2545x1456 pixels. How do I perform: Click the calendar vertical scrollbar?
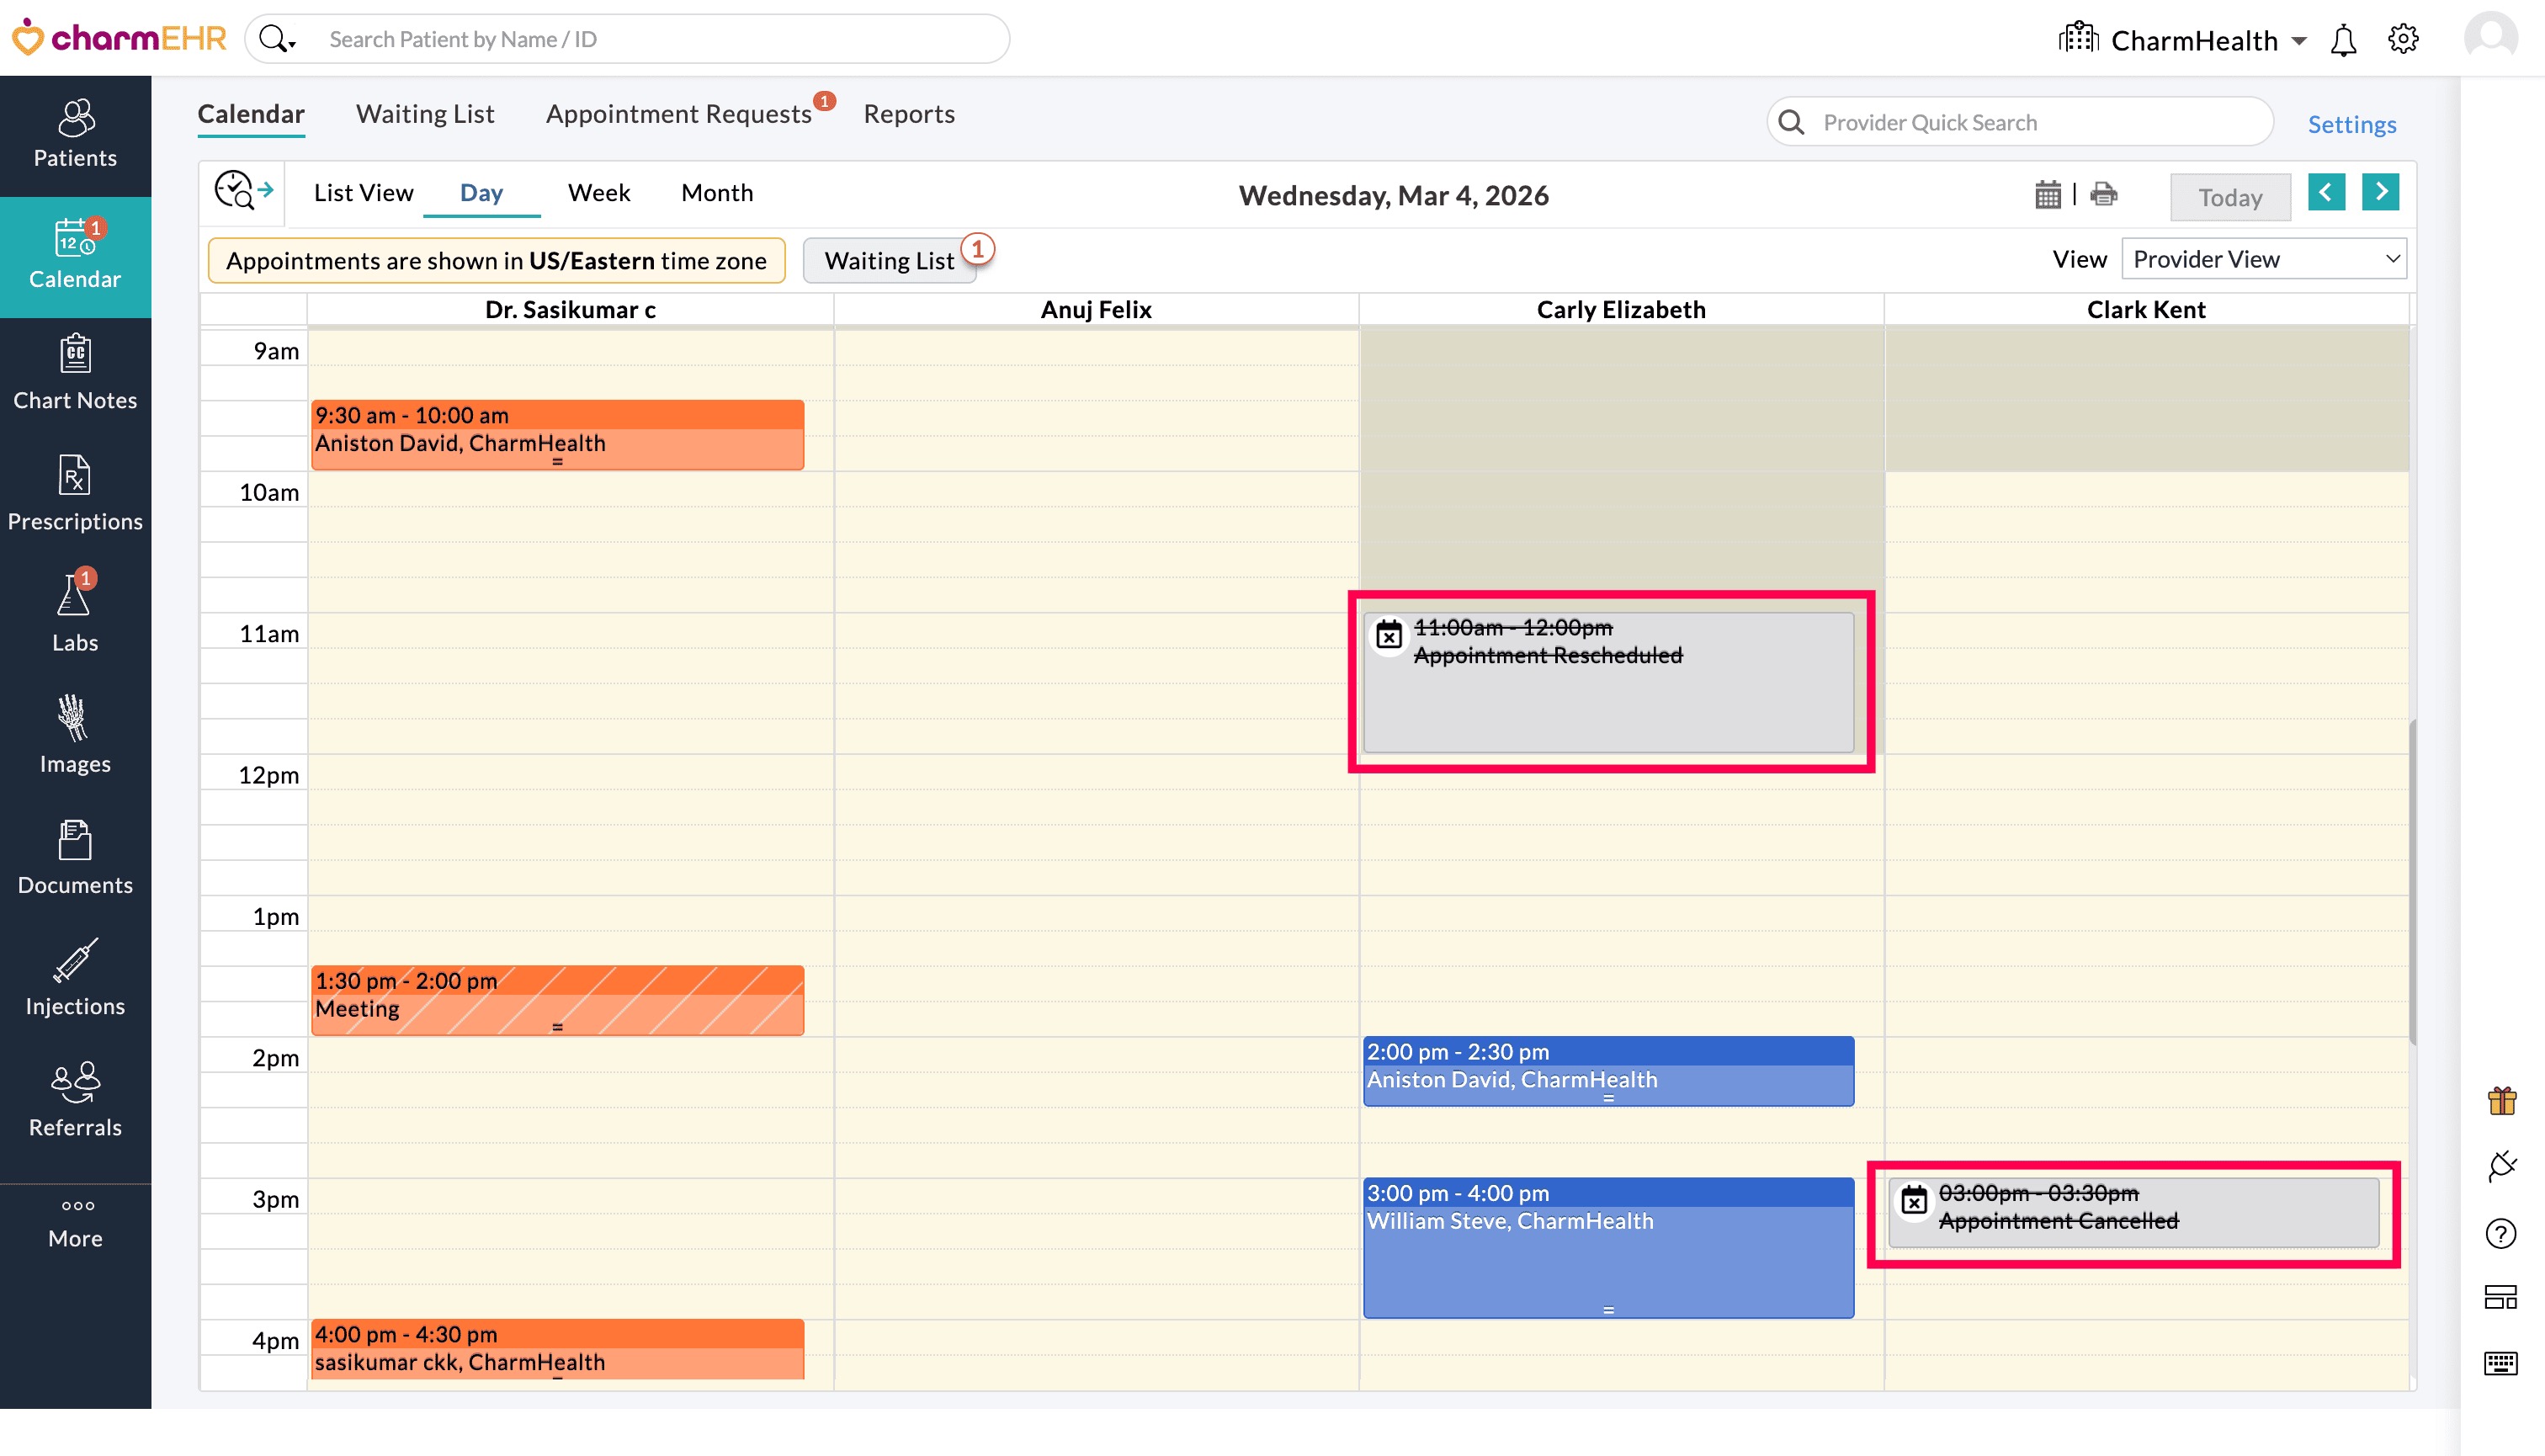coord(2412,880)
